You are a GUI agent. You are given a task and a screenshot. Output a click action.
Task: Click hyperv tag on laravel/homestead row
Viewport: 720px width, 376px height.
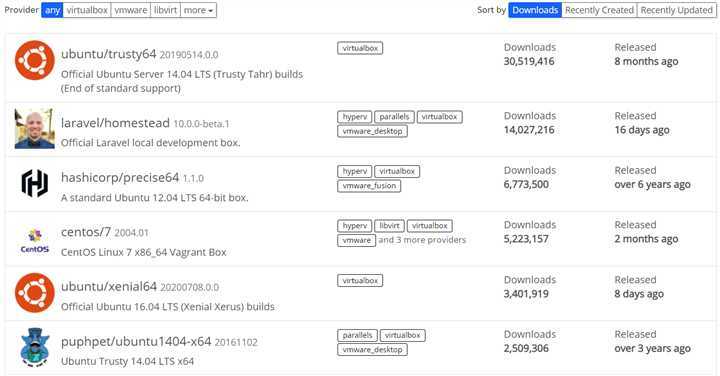point(354,117)
